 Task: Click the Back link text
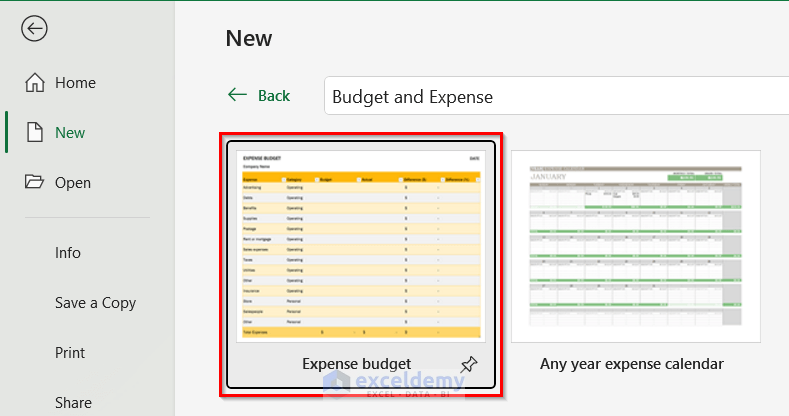274,96
